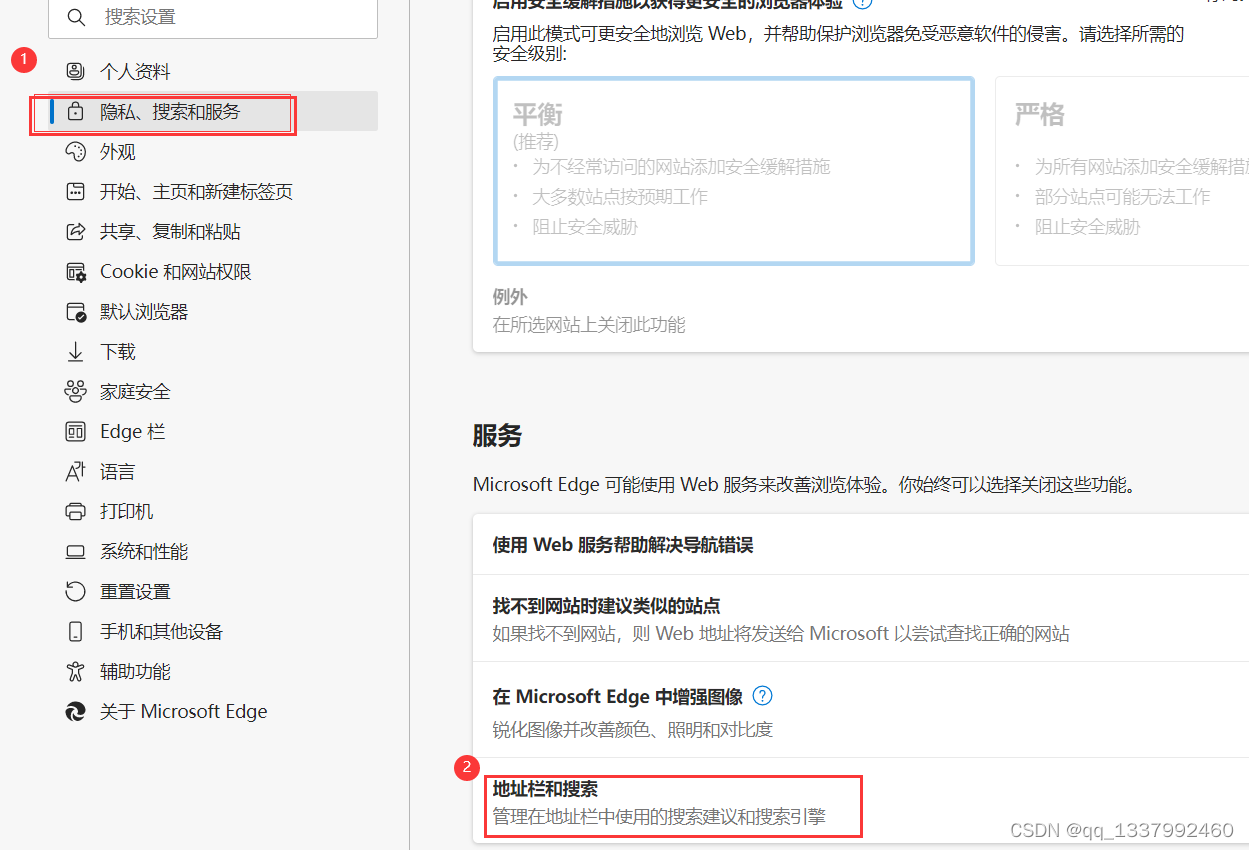The image size is (1249, 850).
Task: Open 默认浏览器 settings entry
Action: [x=144, y=311]
